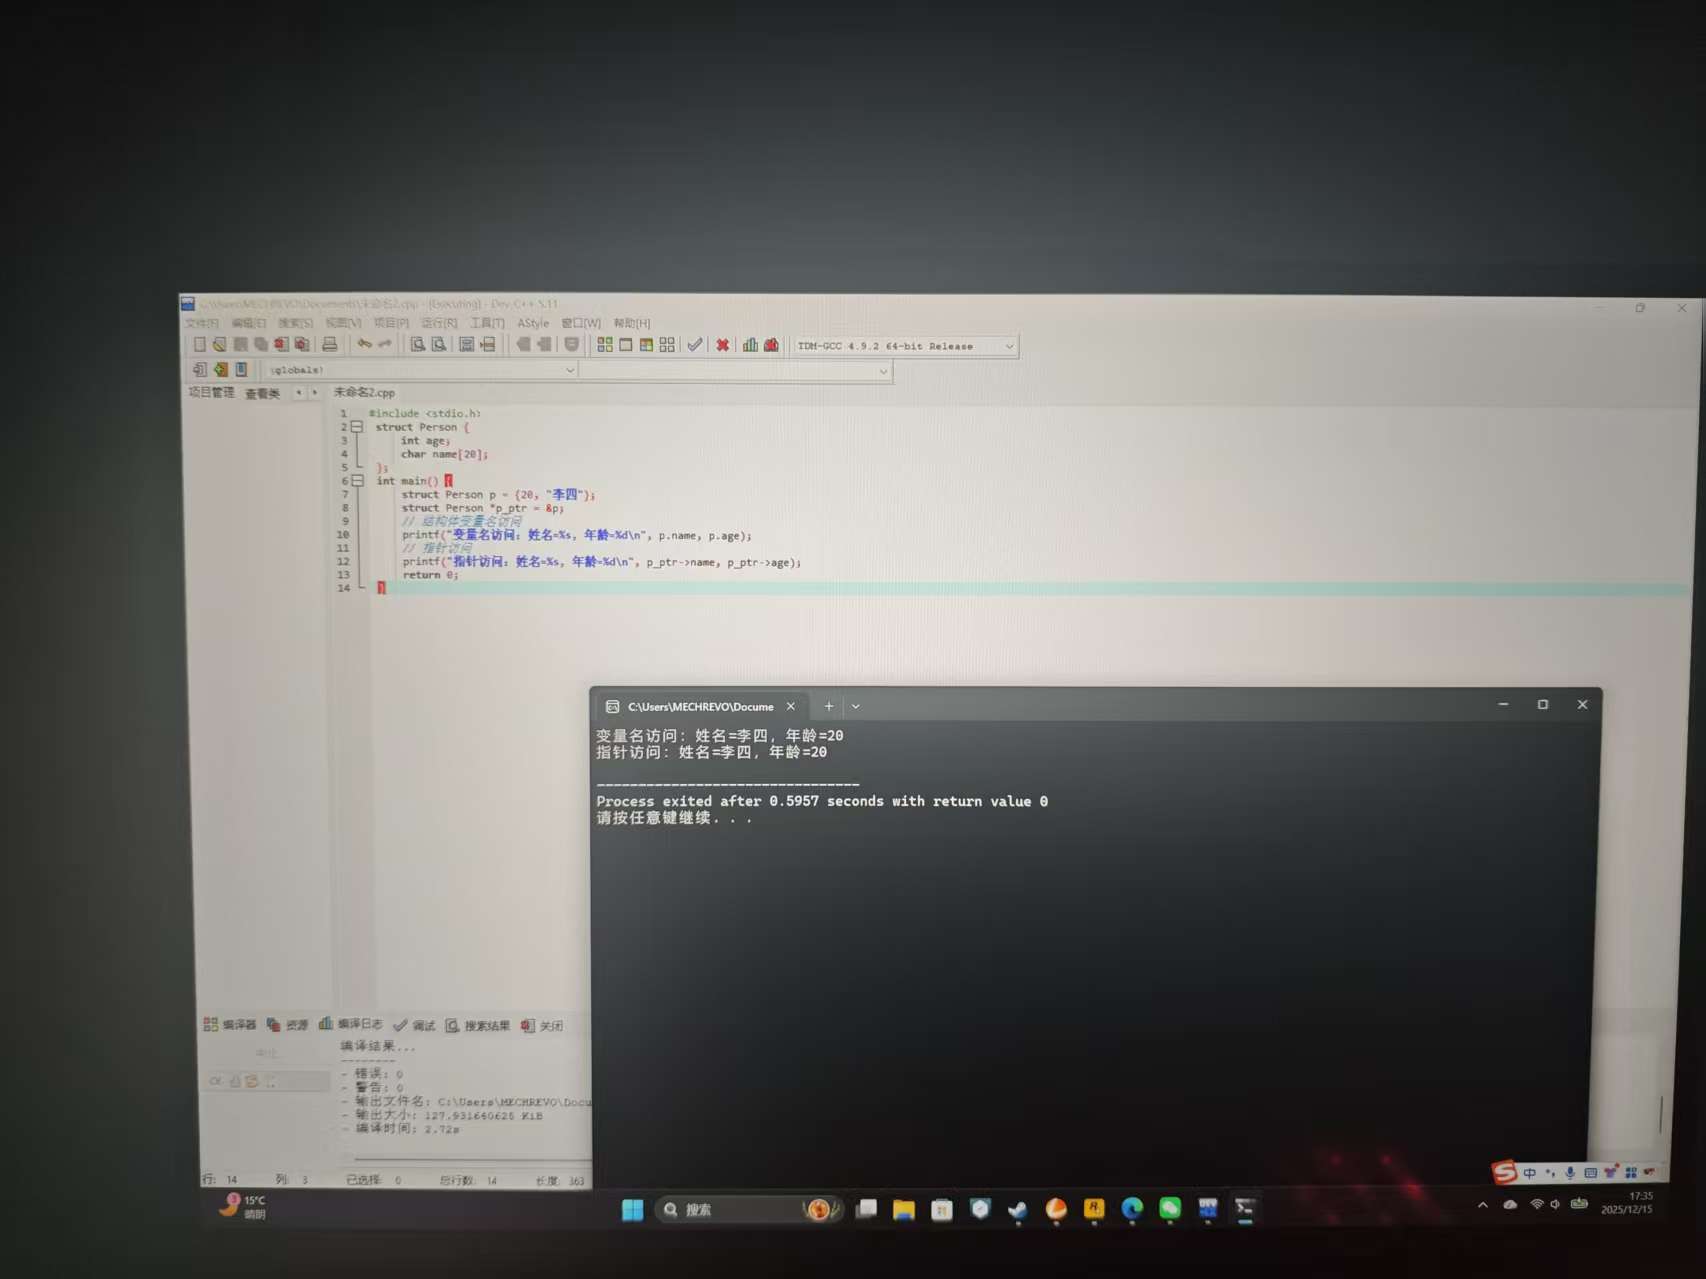The width and height of the screenshot is (1706, 1279).
Task: Click the Find magnifier toolbar icon
Action: [418, 344]
